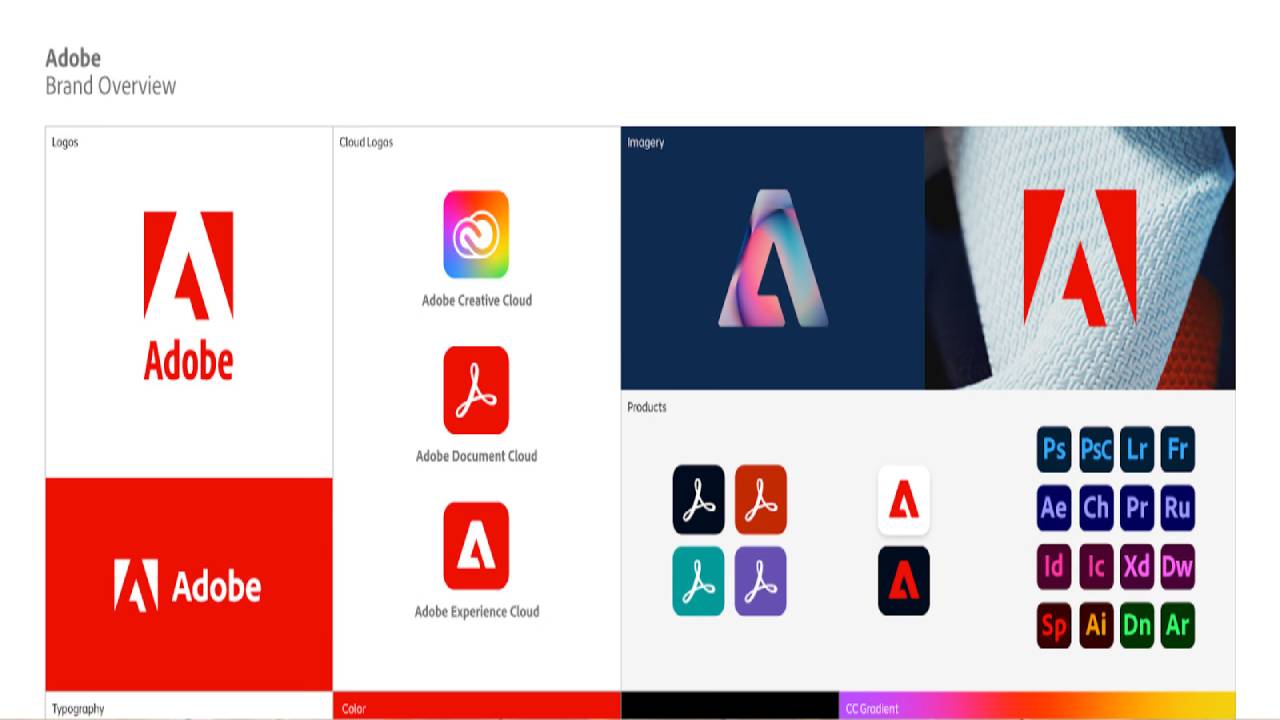The height and width of the screenshot is (720, 1280).
Task: Click the dark navy Acrobat product icon
Action: point(698,499)
